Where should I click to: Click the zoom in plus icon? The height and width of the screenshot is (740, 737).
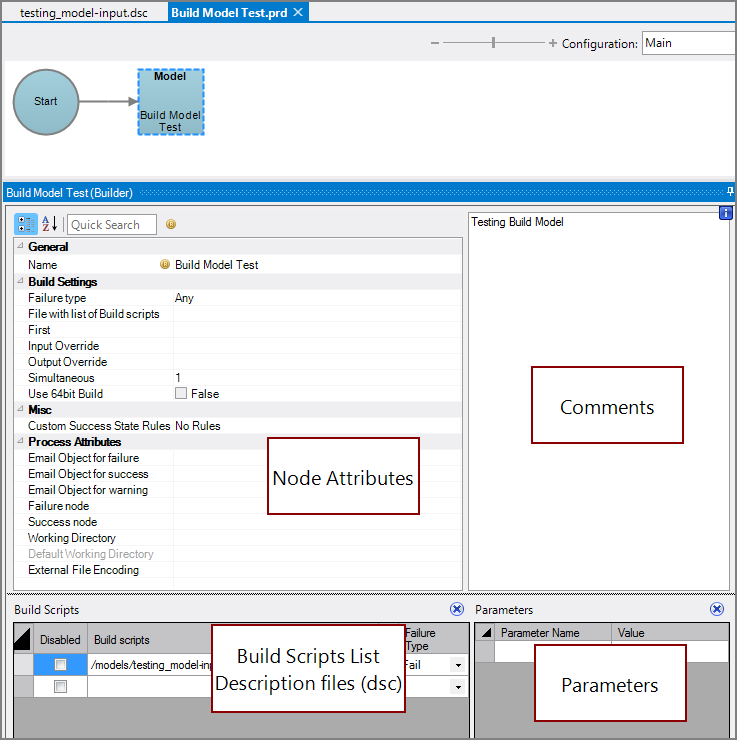553,43
